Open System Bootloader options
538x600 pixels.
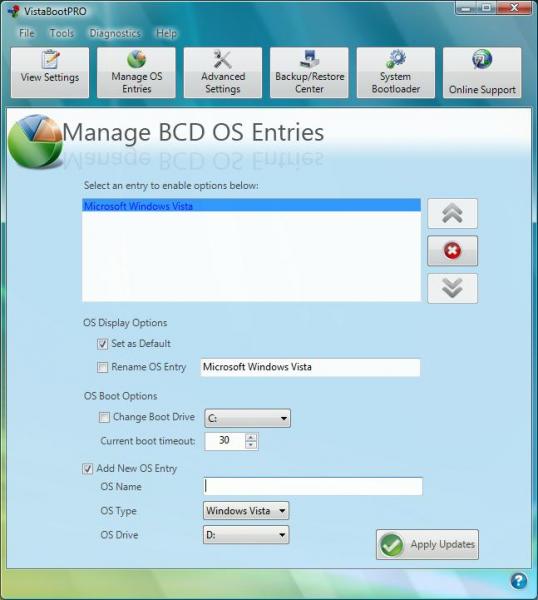coord(396,73)
